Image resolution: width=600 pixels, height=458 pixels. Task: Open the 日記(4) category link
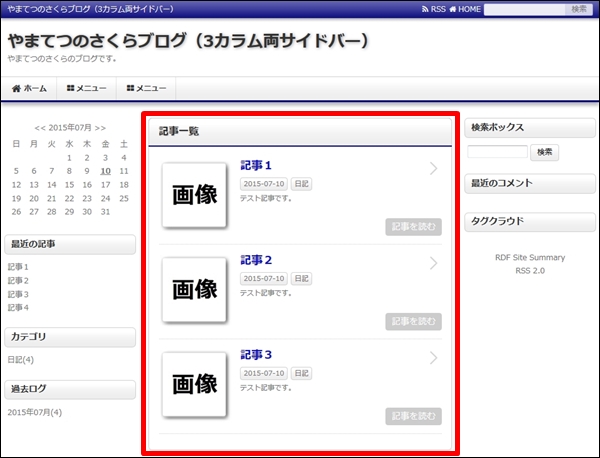point(21,360)
